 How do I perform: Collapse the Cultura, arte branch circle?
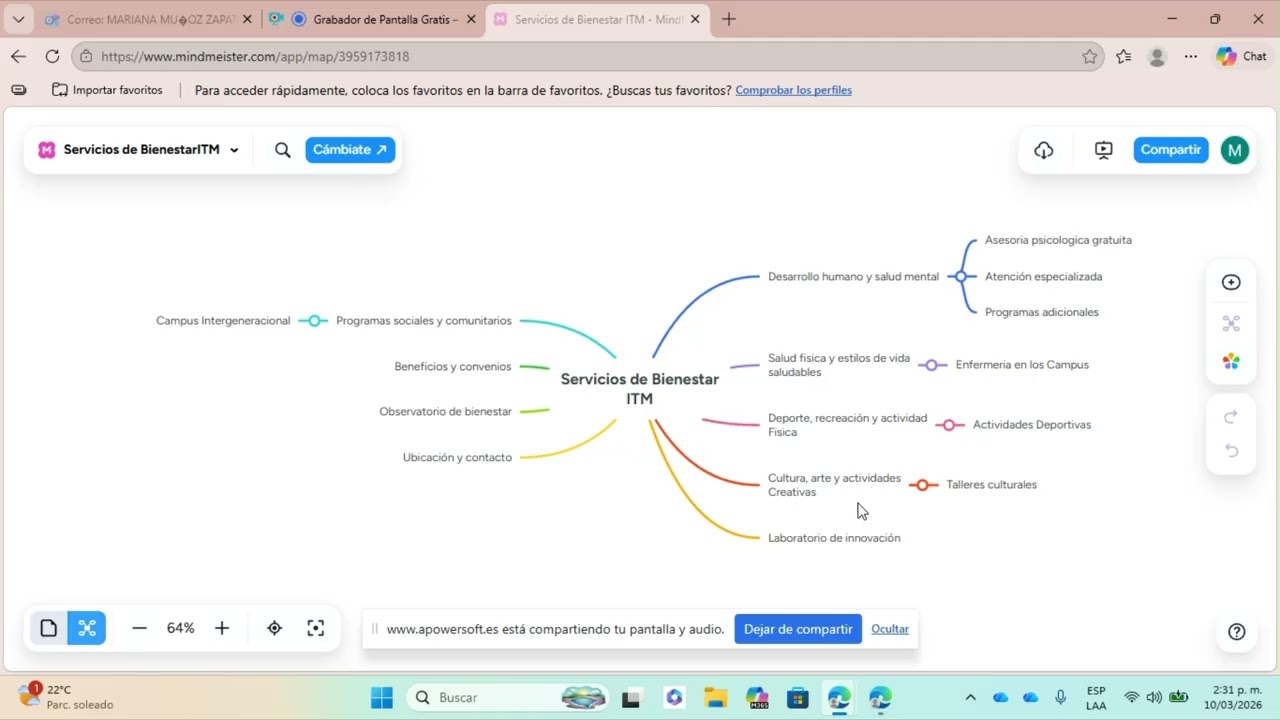(x=922, y=485)
